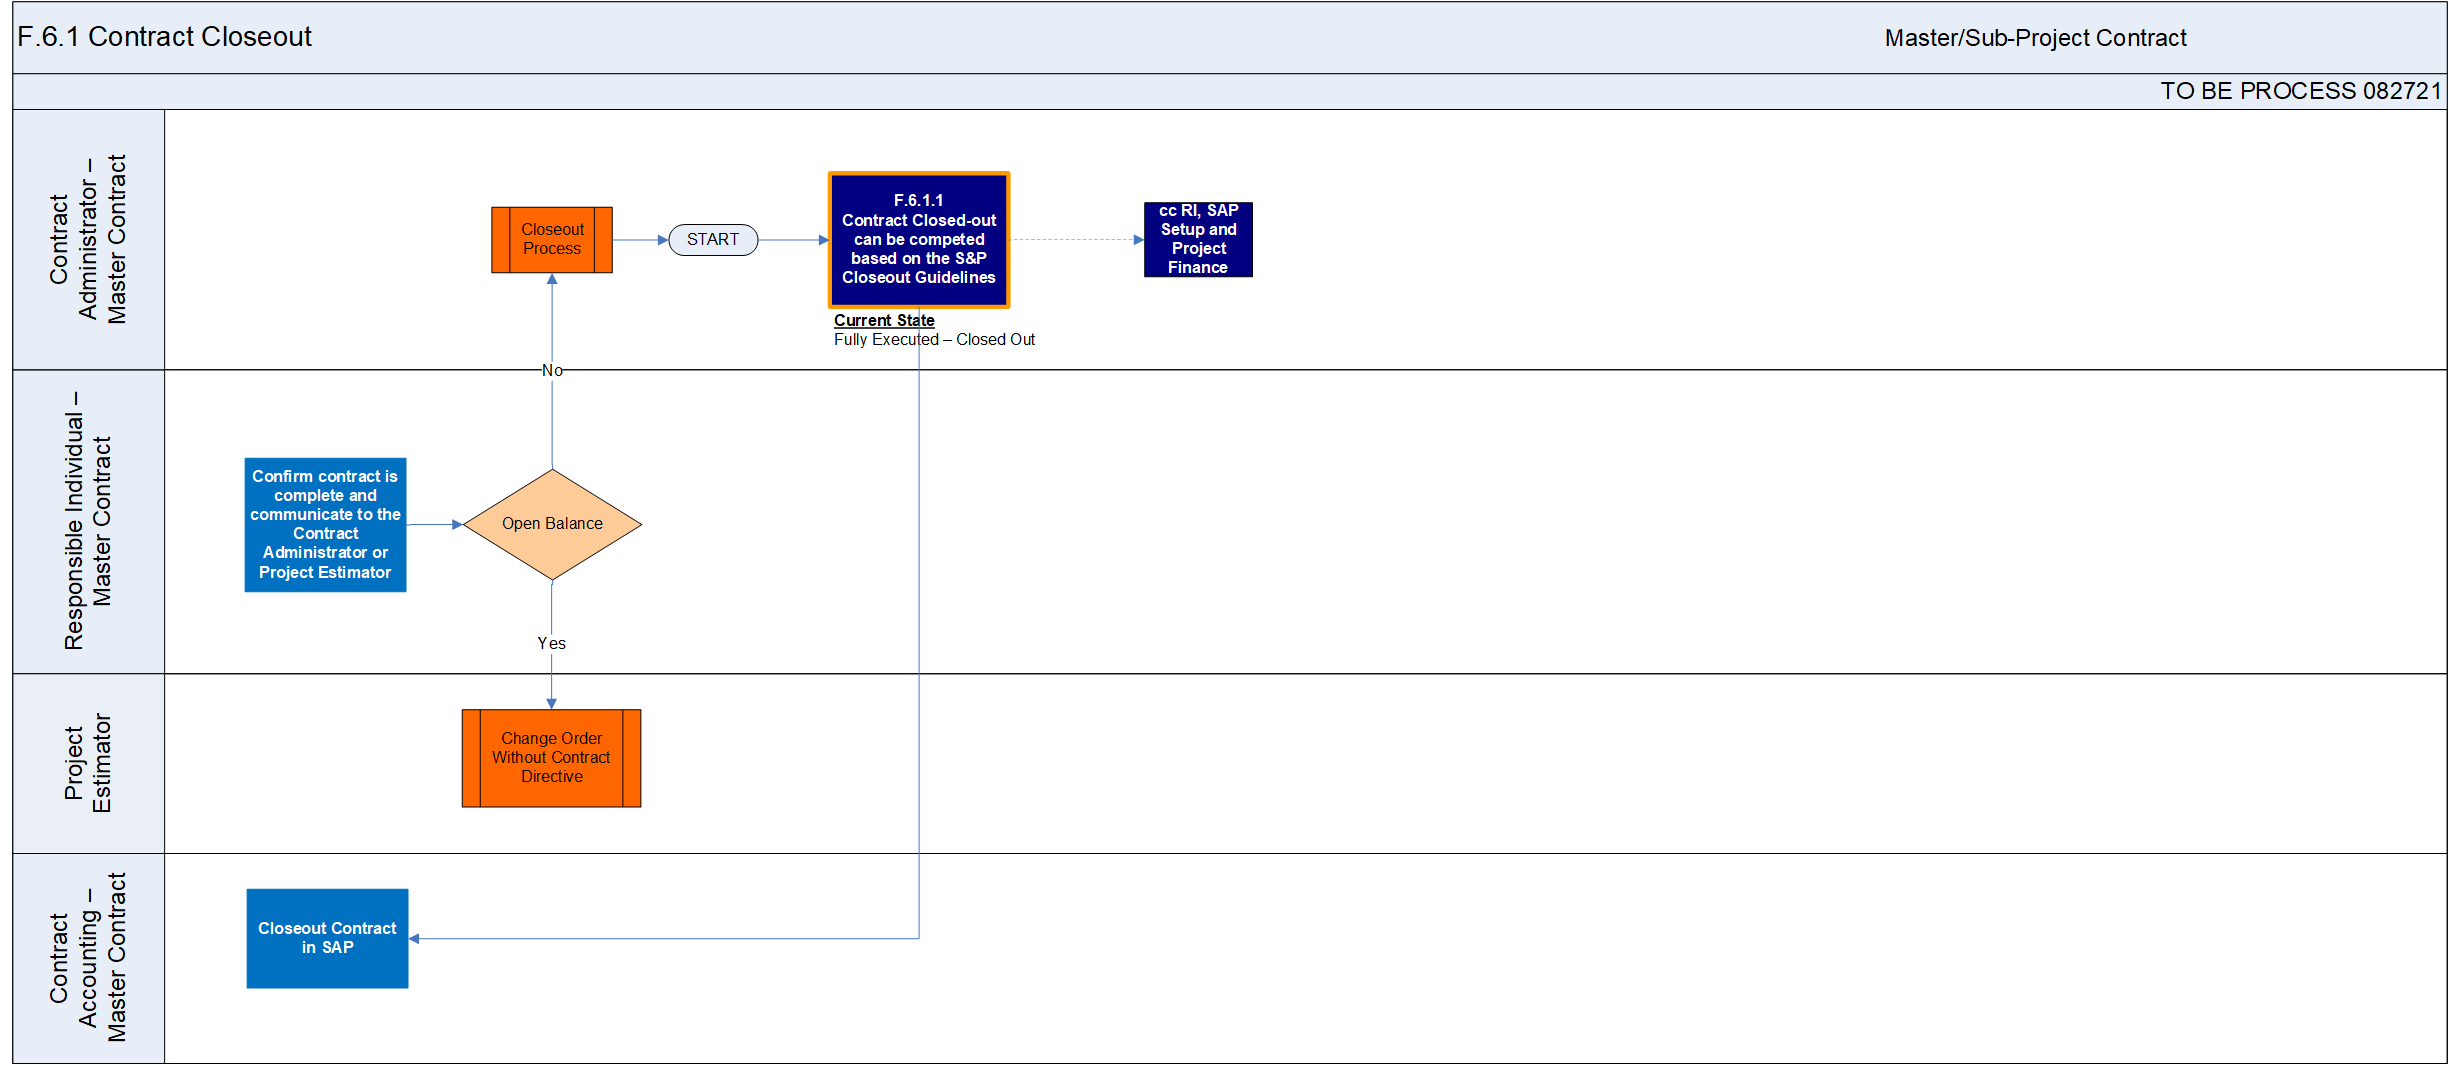Click the Open Balance decision diamond
The image size is (2458, 1065).
552,524
